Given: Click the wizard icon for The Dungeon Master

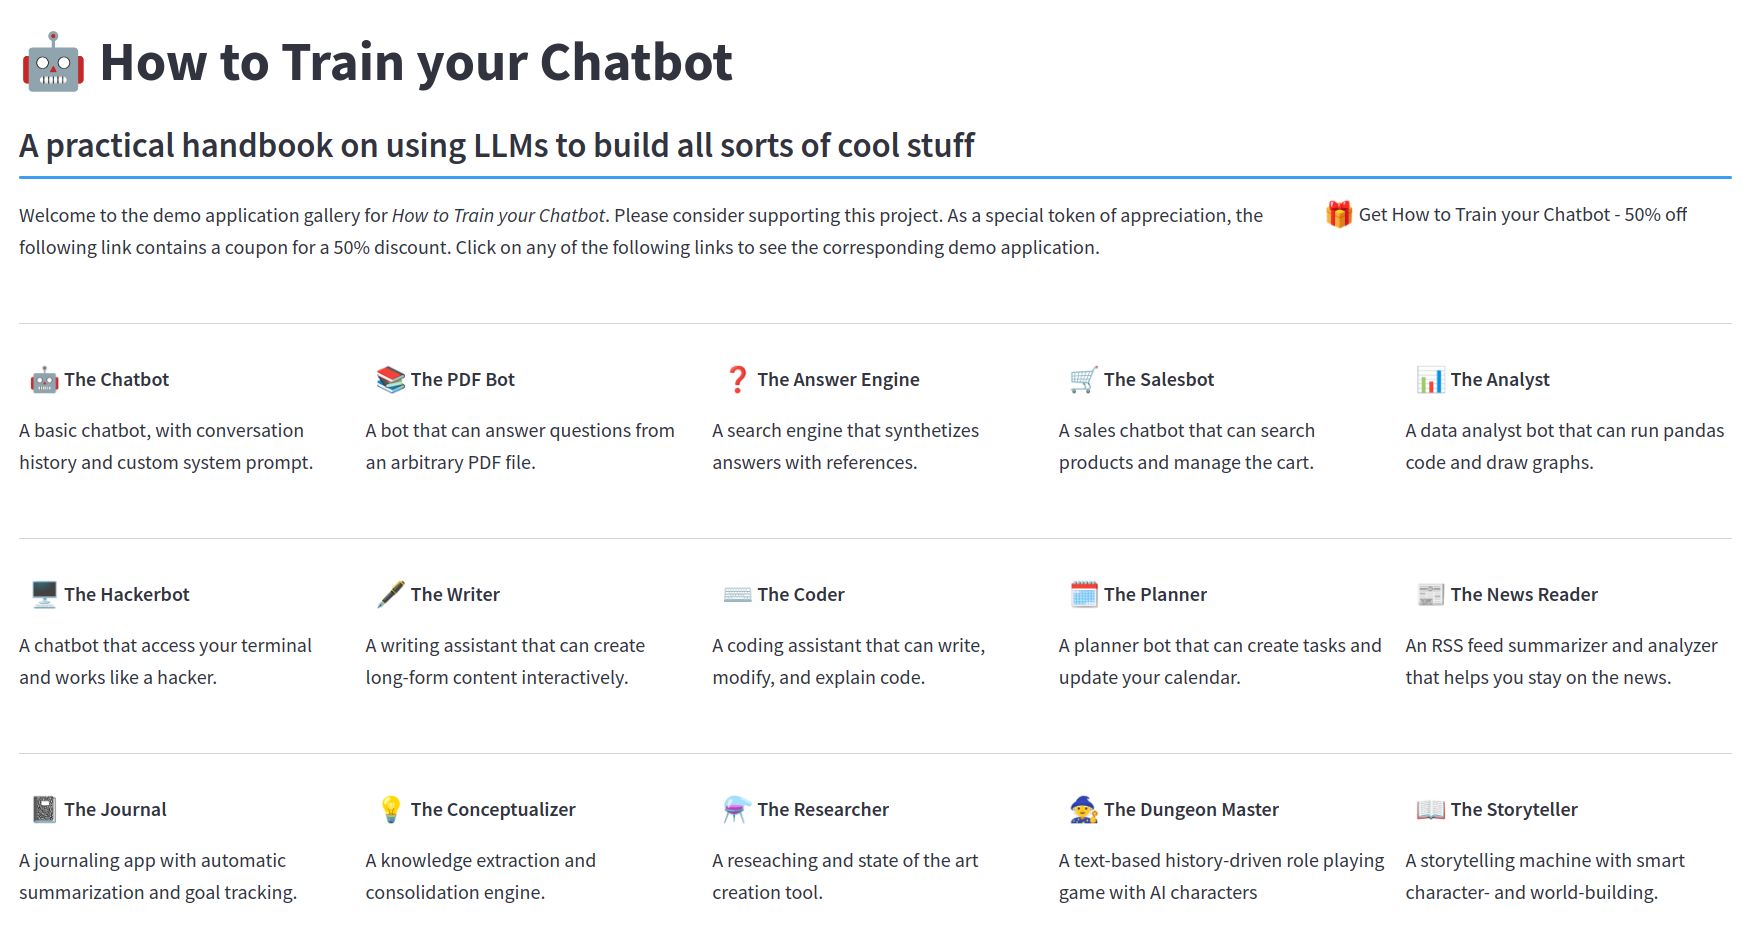Looking at the screenshot, I should tap(1083, 810).
